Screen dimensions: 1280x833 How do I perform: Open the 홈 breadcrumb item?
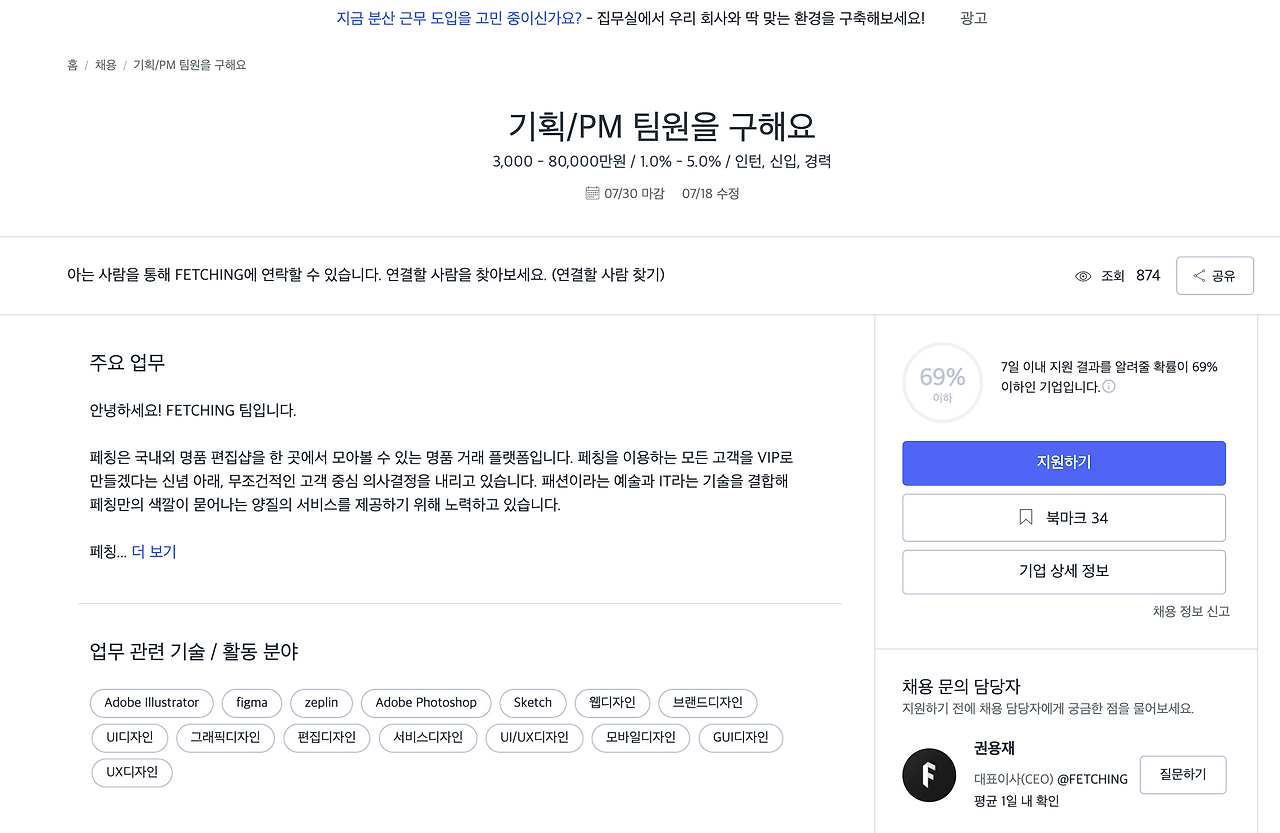click(72, 64)
